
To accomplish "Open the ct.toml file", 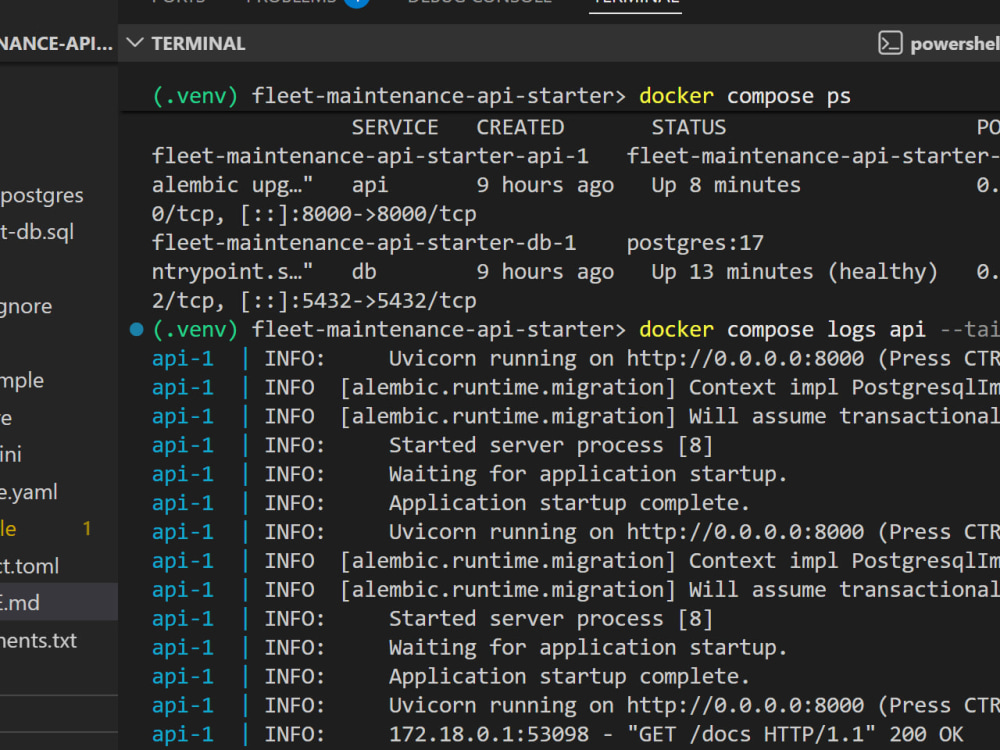I will pos(29,566).
